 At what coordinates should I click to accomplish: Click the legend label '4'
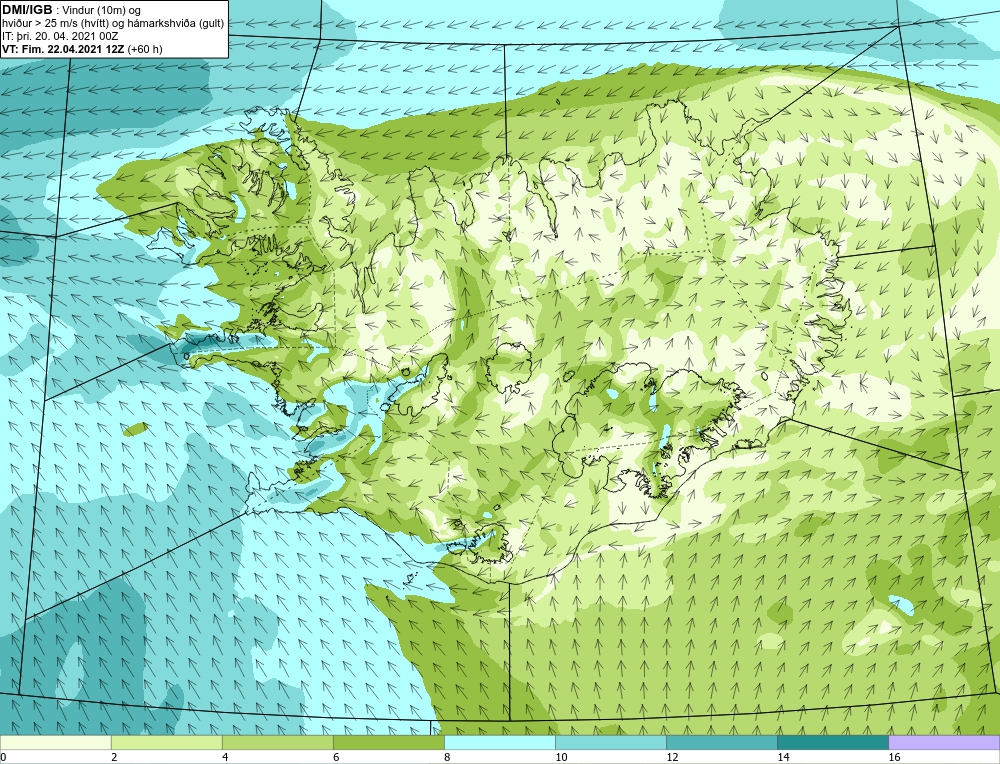pos(224,757)
